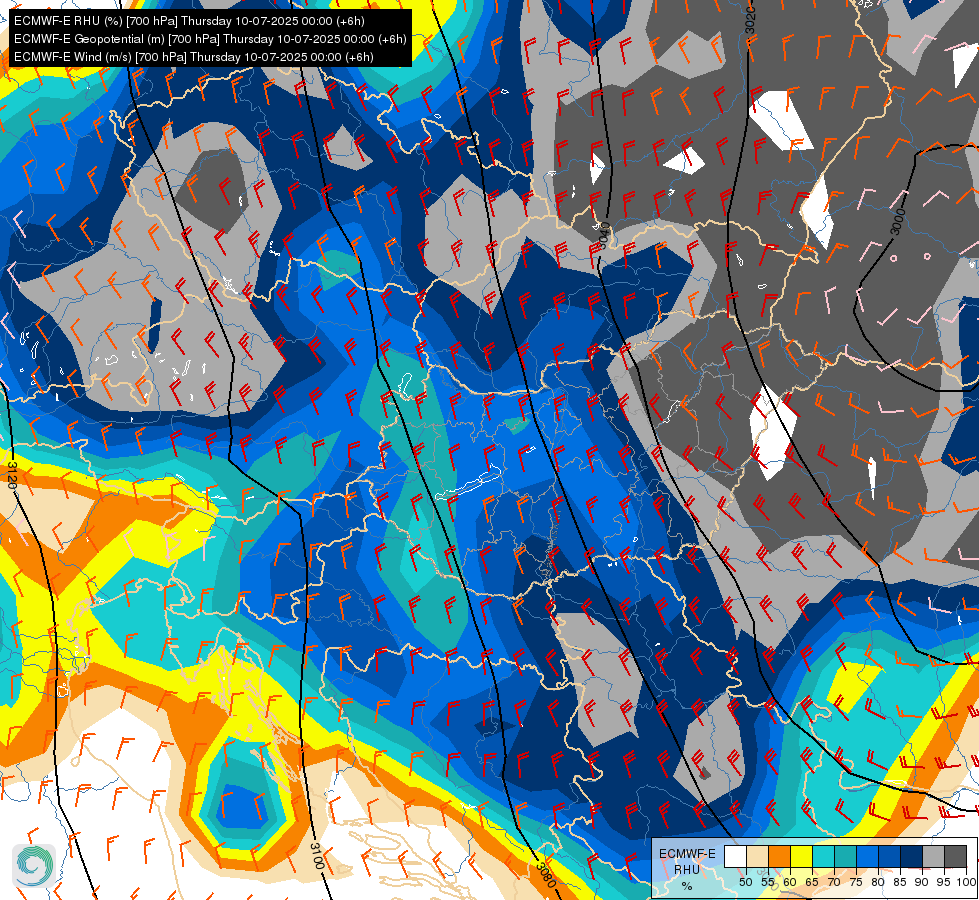Click the 3020 geopotential contour label
979x900 pixels.
[750, 20]
